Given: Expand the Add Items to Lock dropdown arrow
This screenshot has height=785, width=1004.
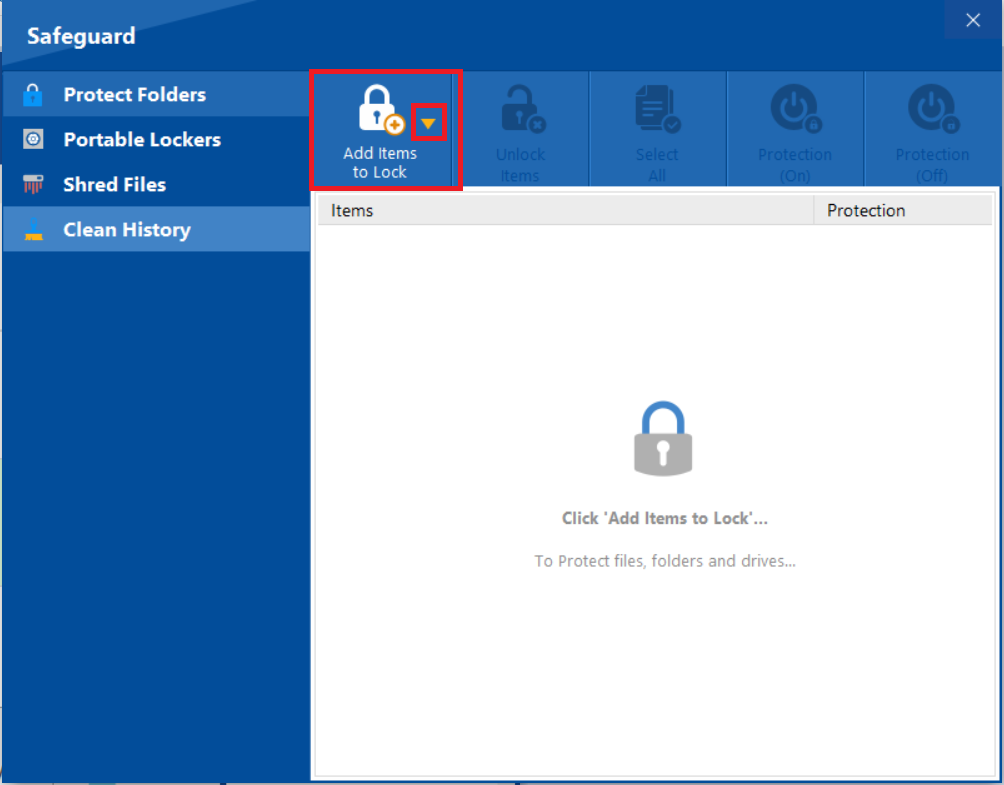Looking at the screenshot, I should point(428,123).
